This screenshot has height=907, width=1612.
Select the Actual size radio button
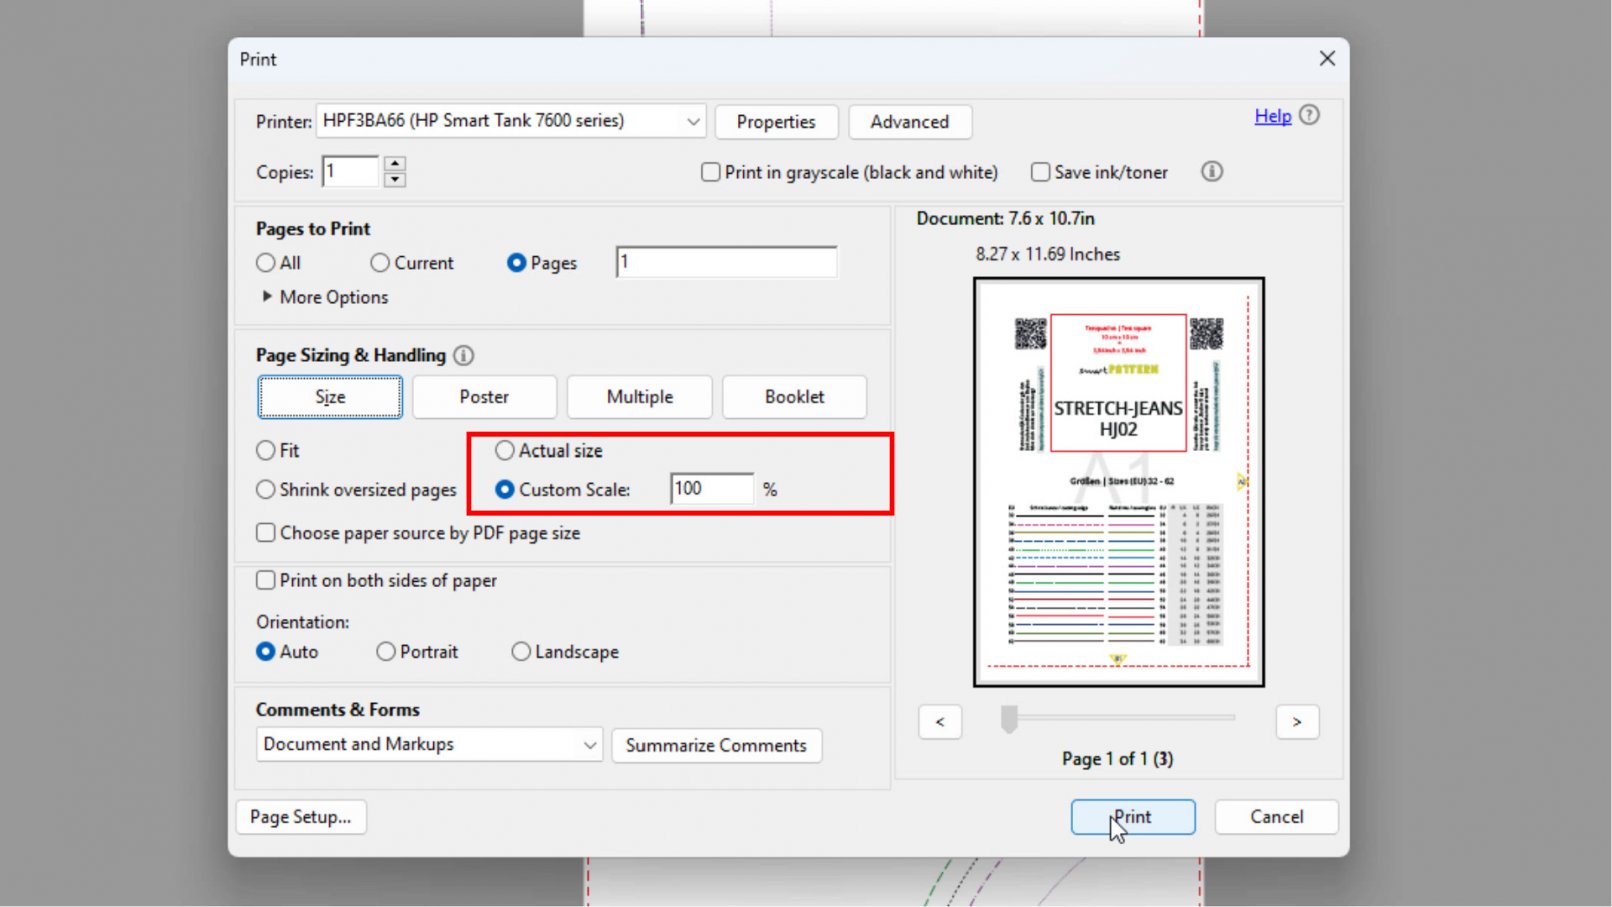coord(504,450)
